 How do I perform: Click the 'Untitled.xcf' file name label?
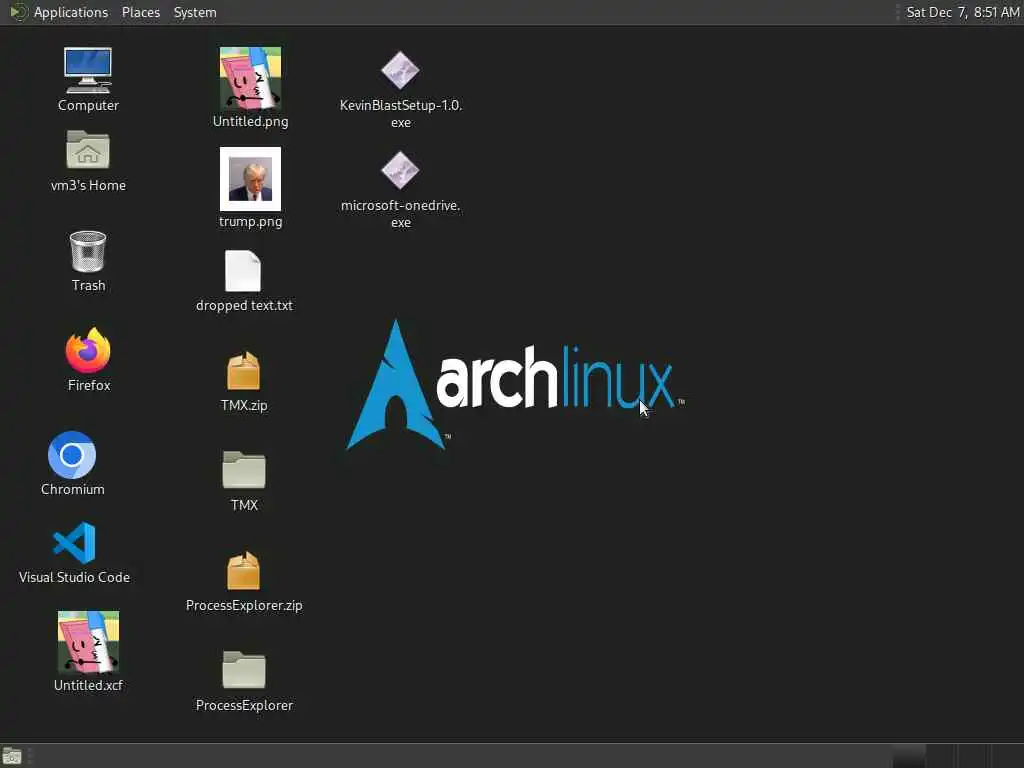point(88,685)
